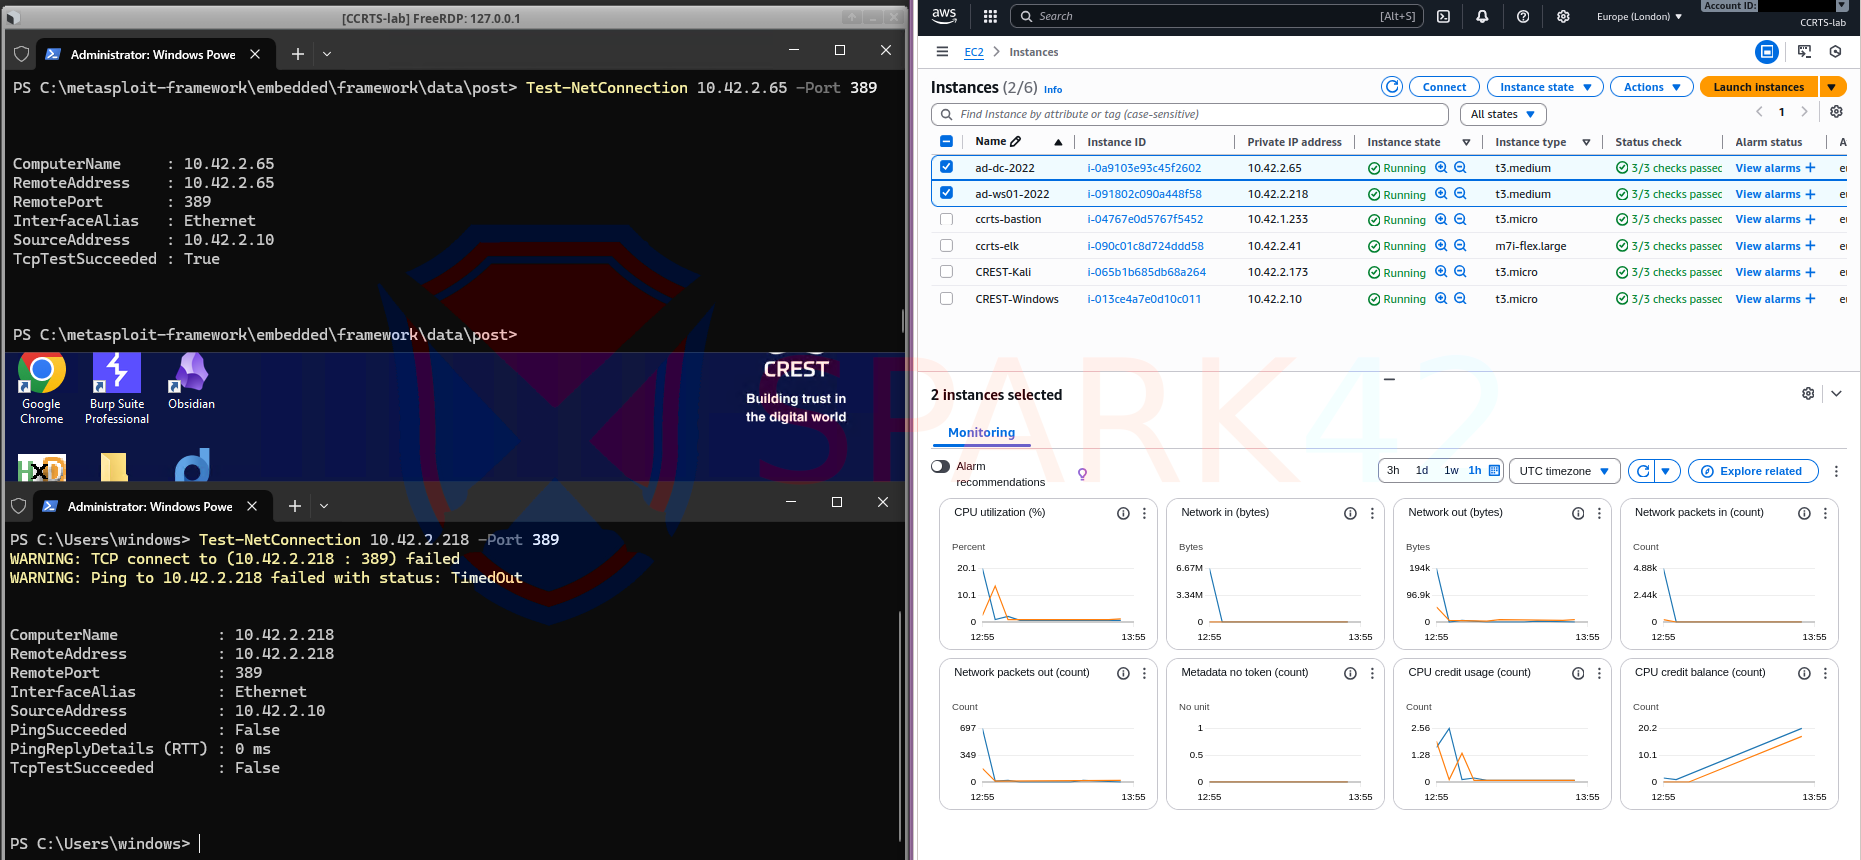Screen dimensions: 1861x860
Task: Open the custom time range calendar icon
Action: tap(1494, 470)
